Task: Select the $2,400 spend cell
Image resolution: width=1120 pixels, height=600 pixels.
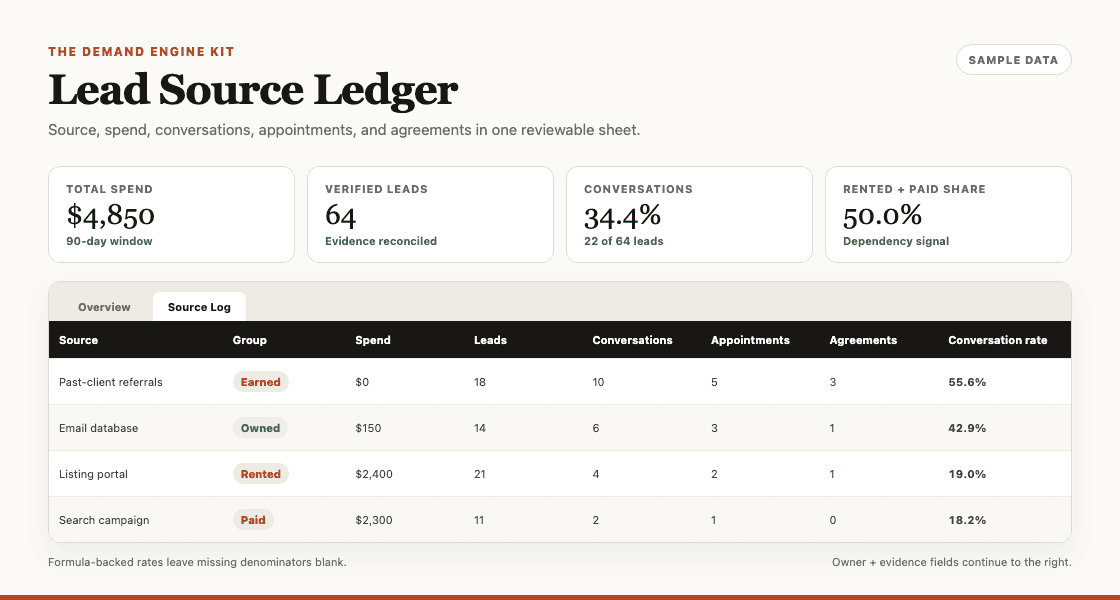Action: pos(374,474)
